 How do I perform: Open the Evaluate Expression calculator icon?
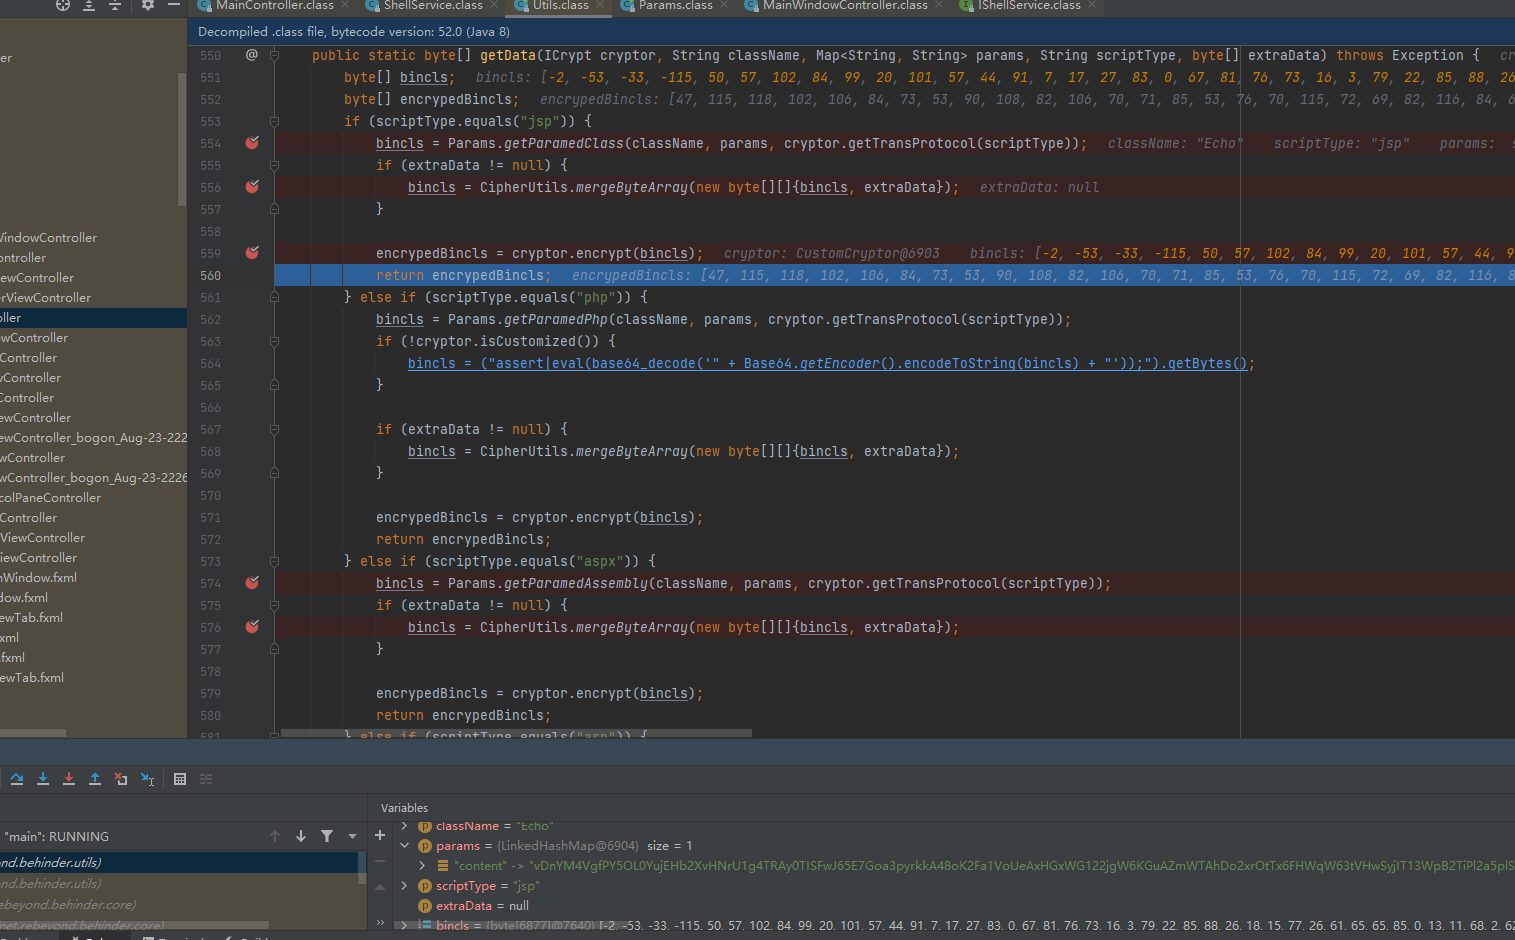[180, 779]
